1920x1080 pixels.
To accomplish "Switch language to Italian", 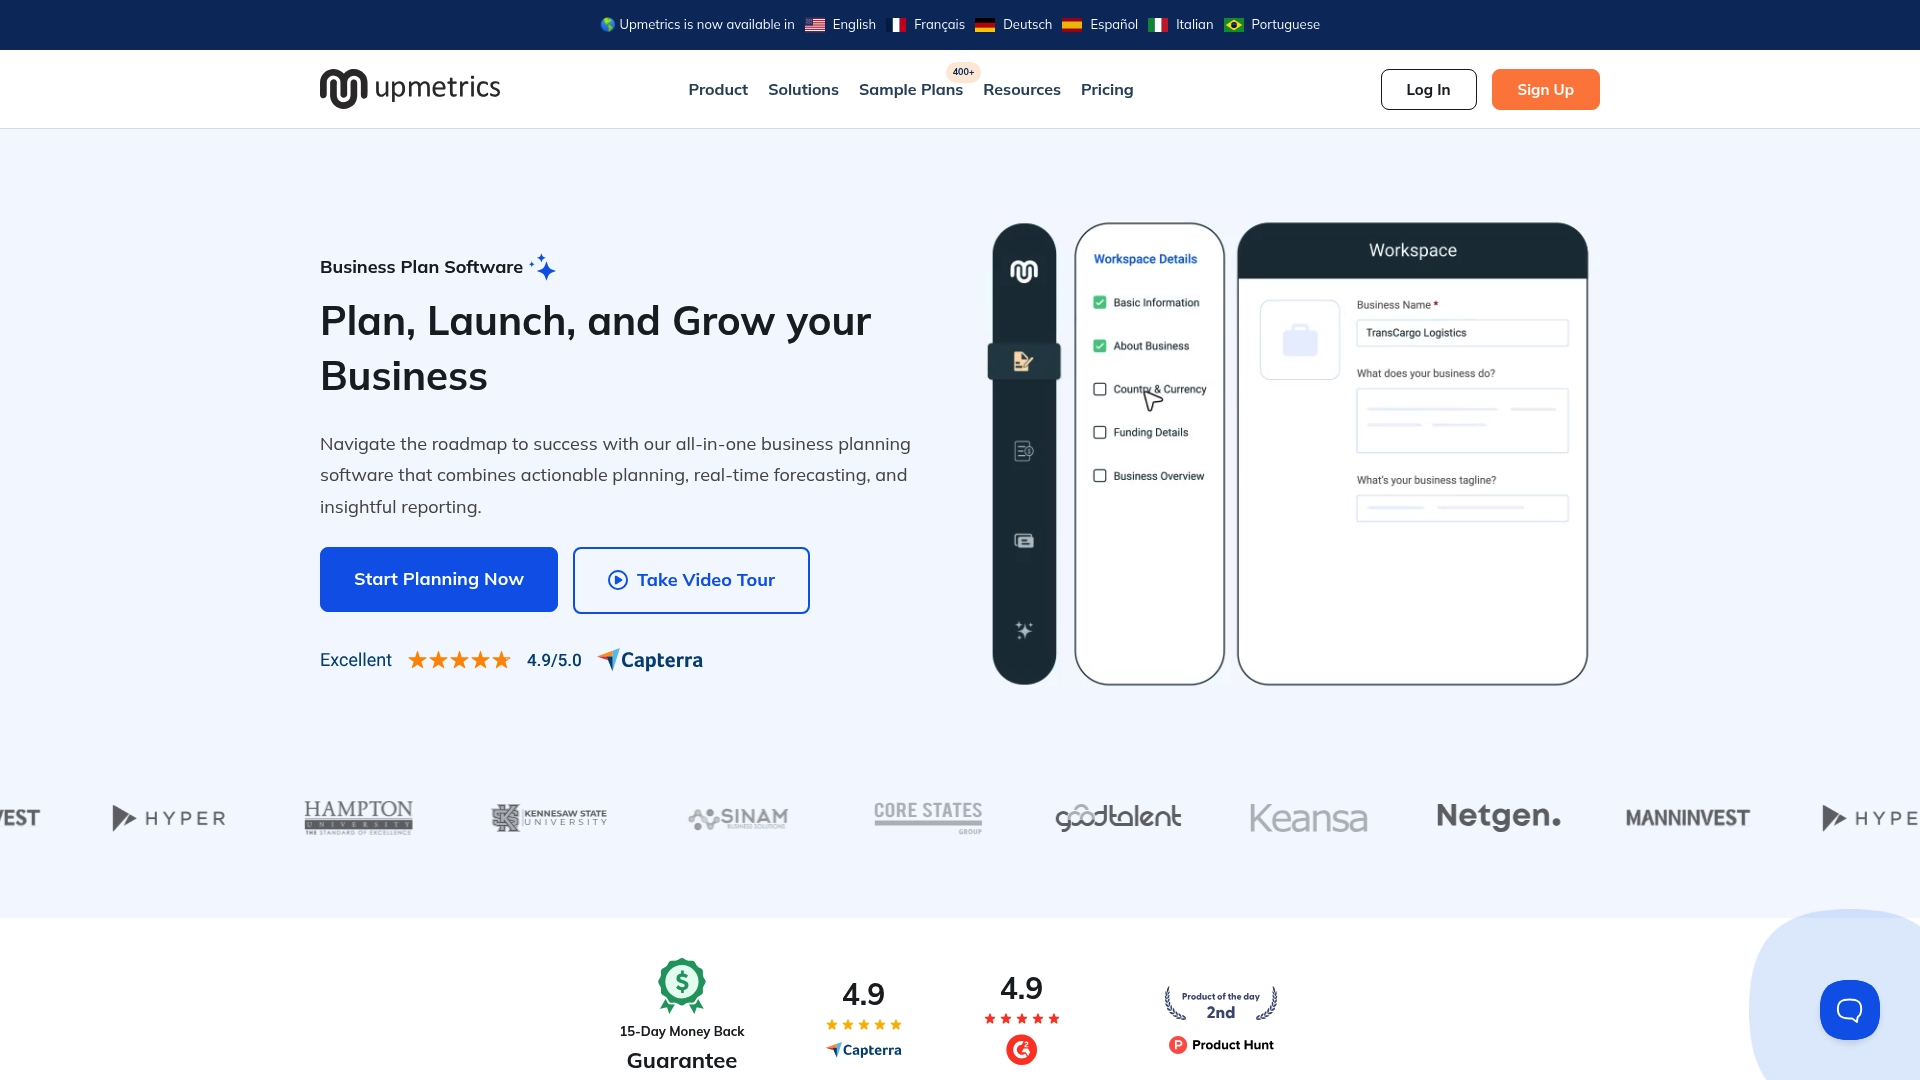I will pos(1194,25).
